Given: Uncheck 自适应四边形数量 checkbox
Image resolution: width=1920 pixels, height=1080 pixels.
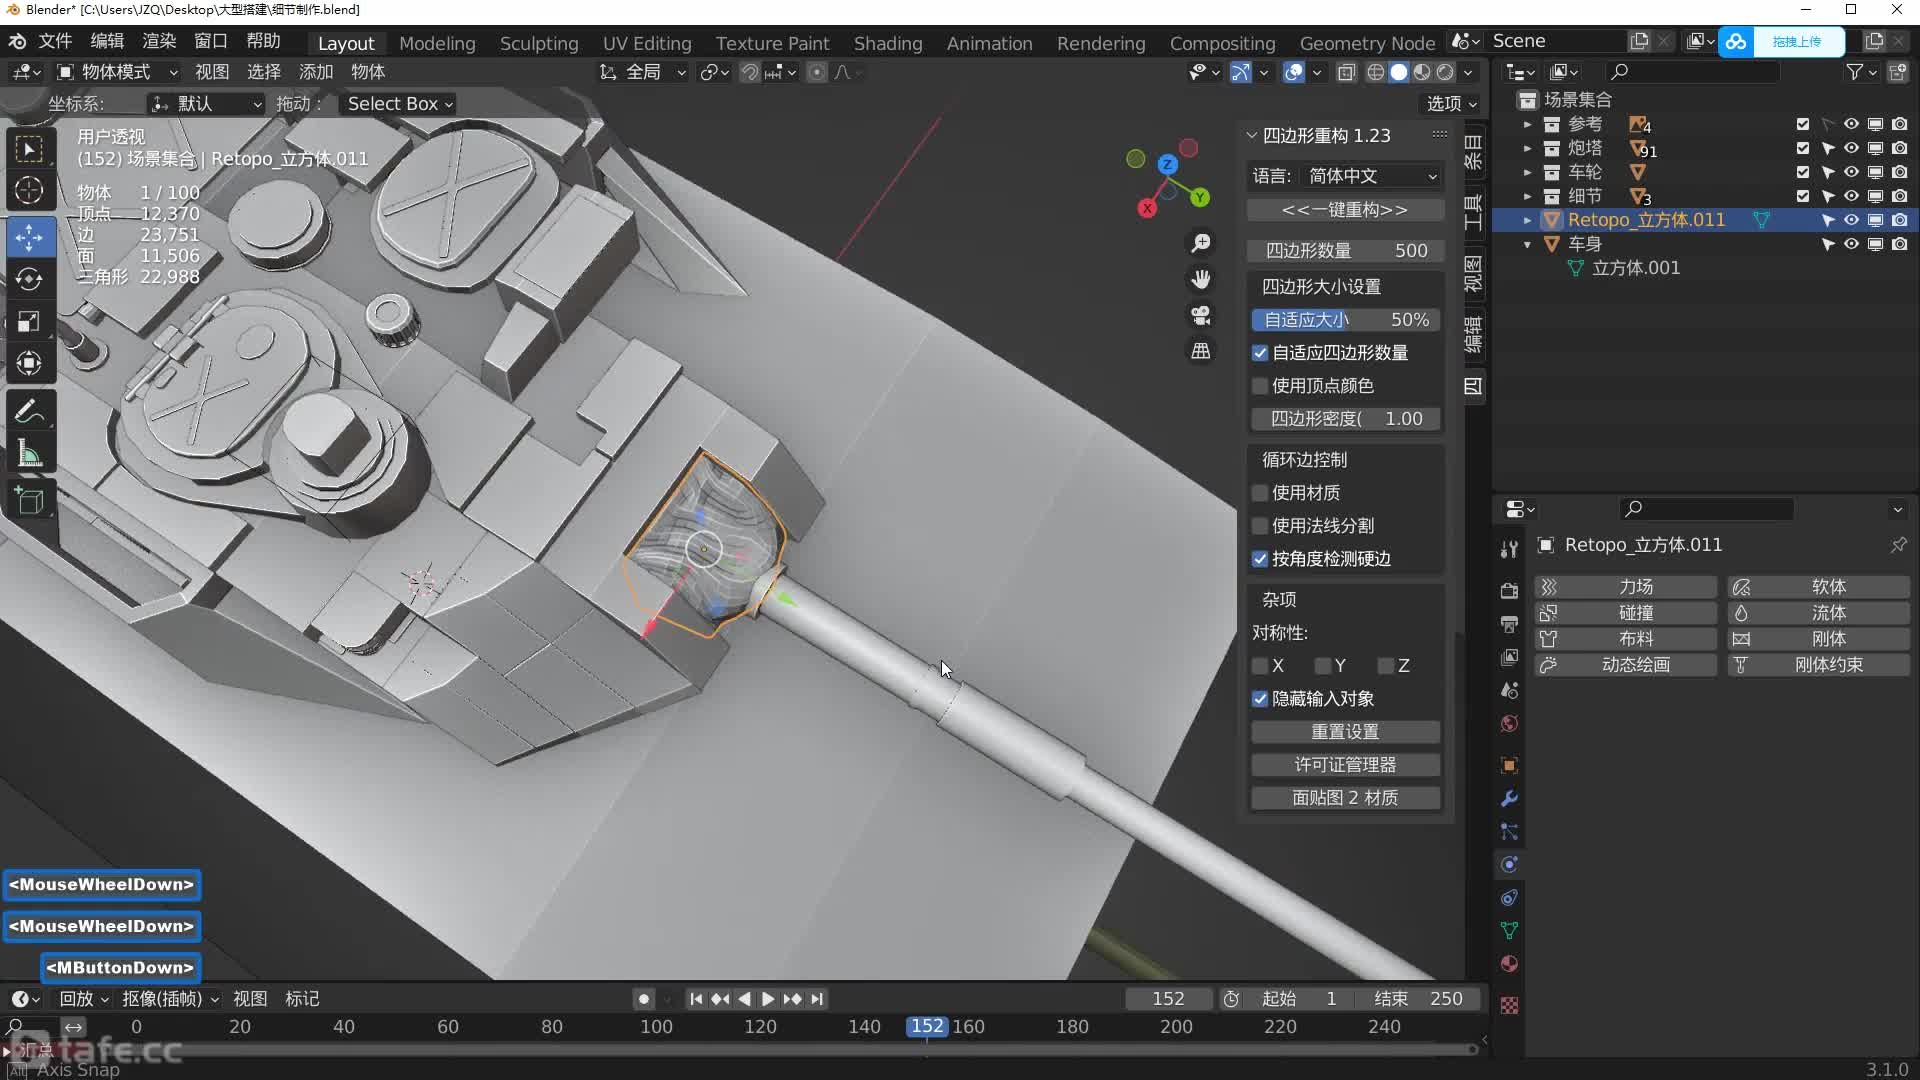Looking at the screenshot, I should pyautogui.click(x=1260, y=353).
